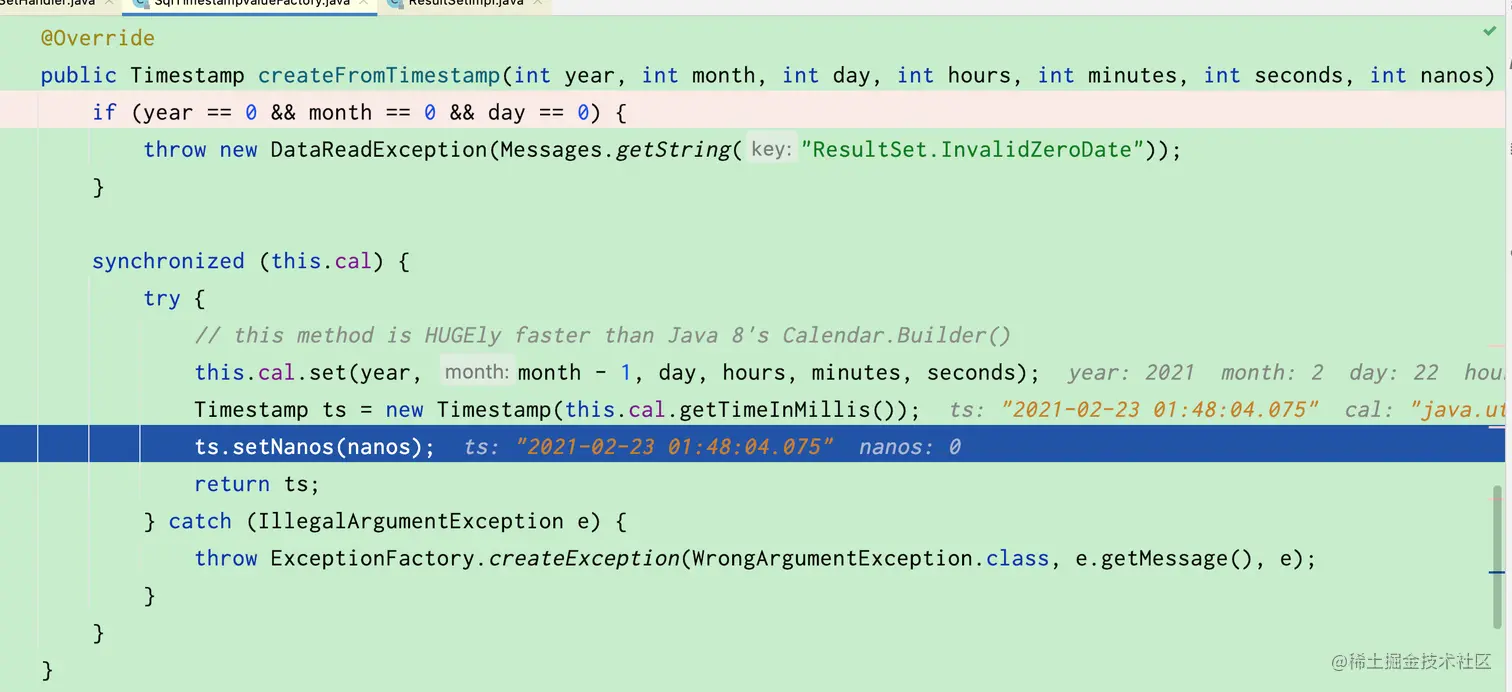The height and width of the screenshot is (692, 1512).
Task: Click 'year == 0' in the if condition
Action: 200,112
